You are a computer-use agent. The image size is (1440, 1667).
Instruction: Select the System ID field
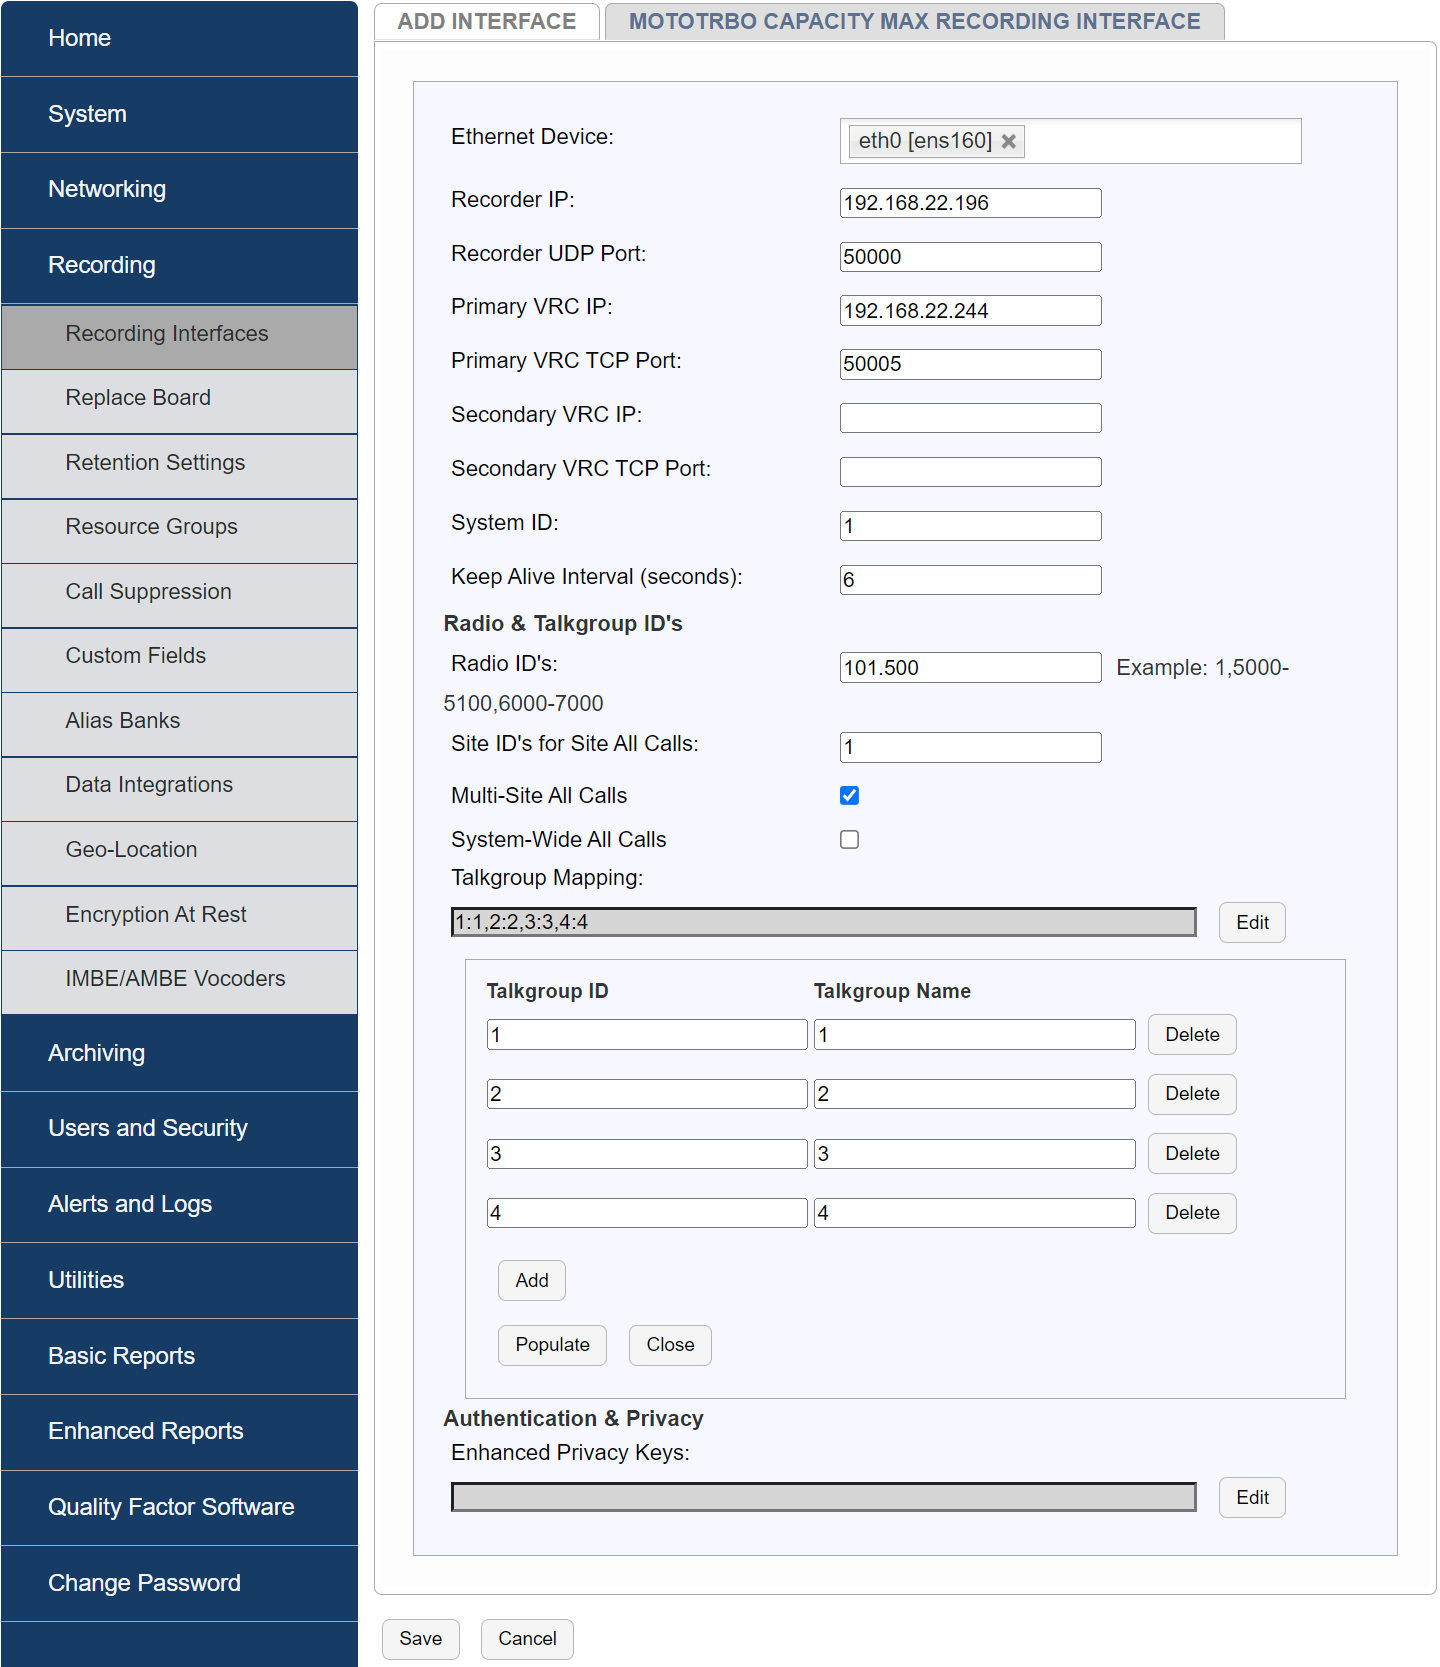[x=971, y=526]
